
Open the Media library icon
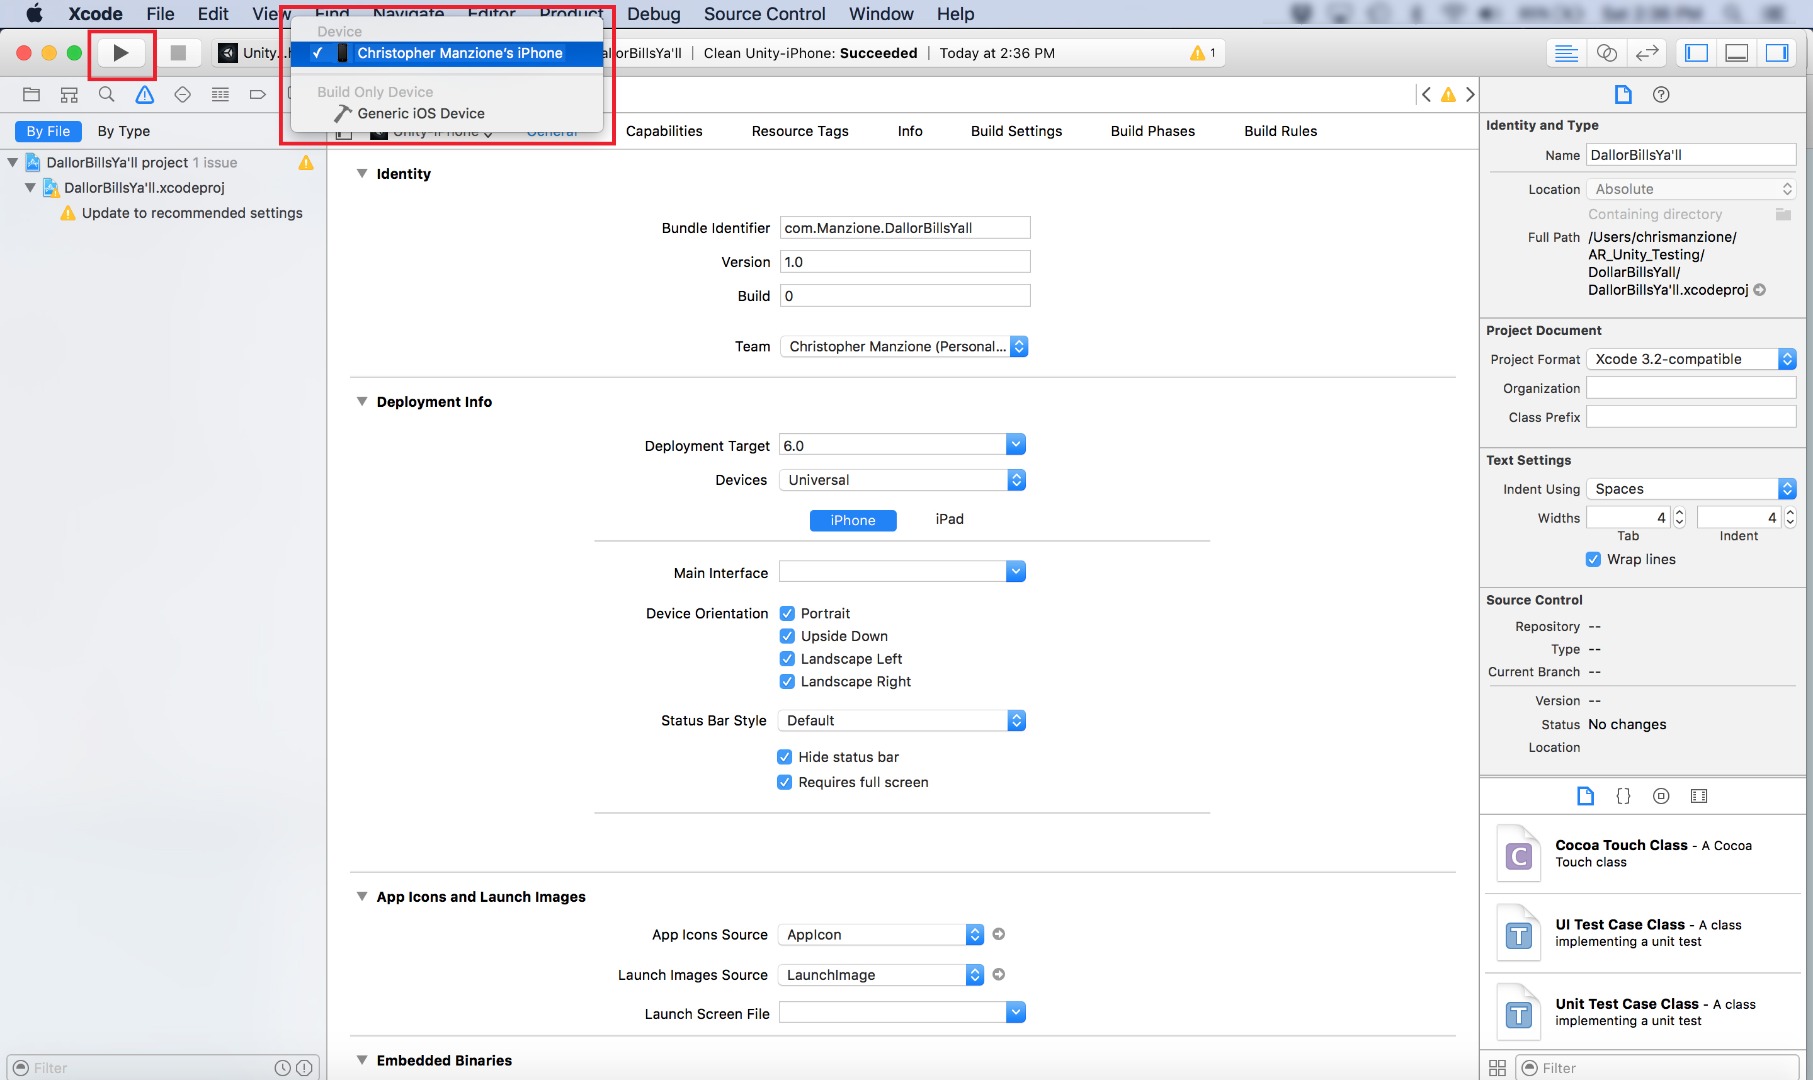pyautogui.click(x=1699, y=796)
